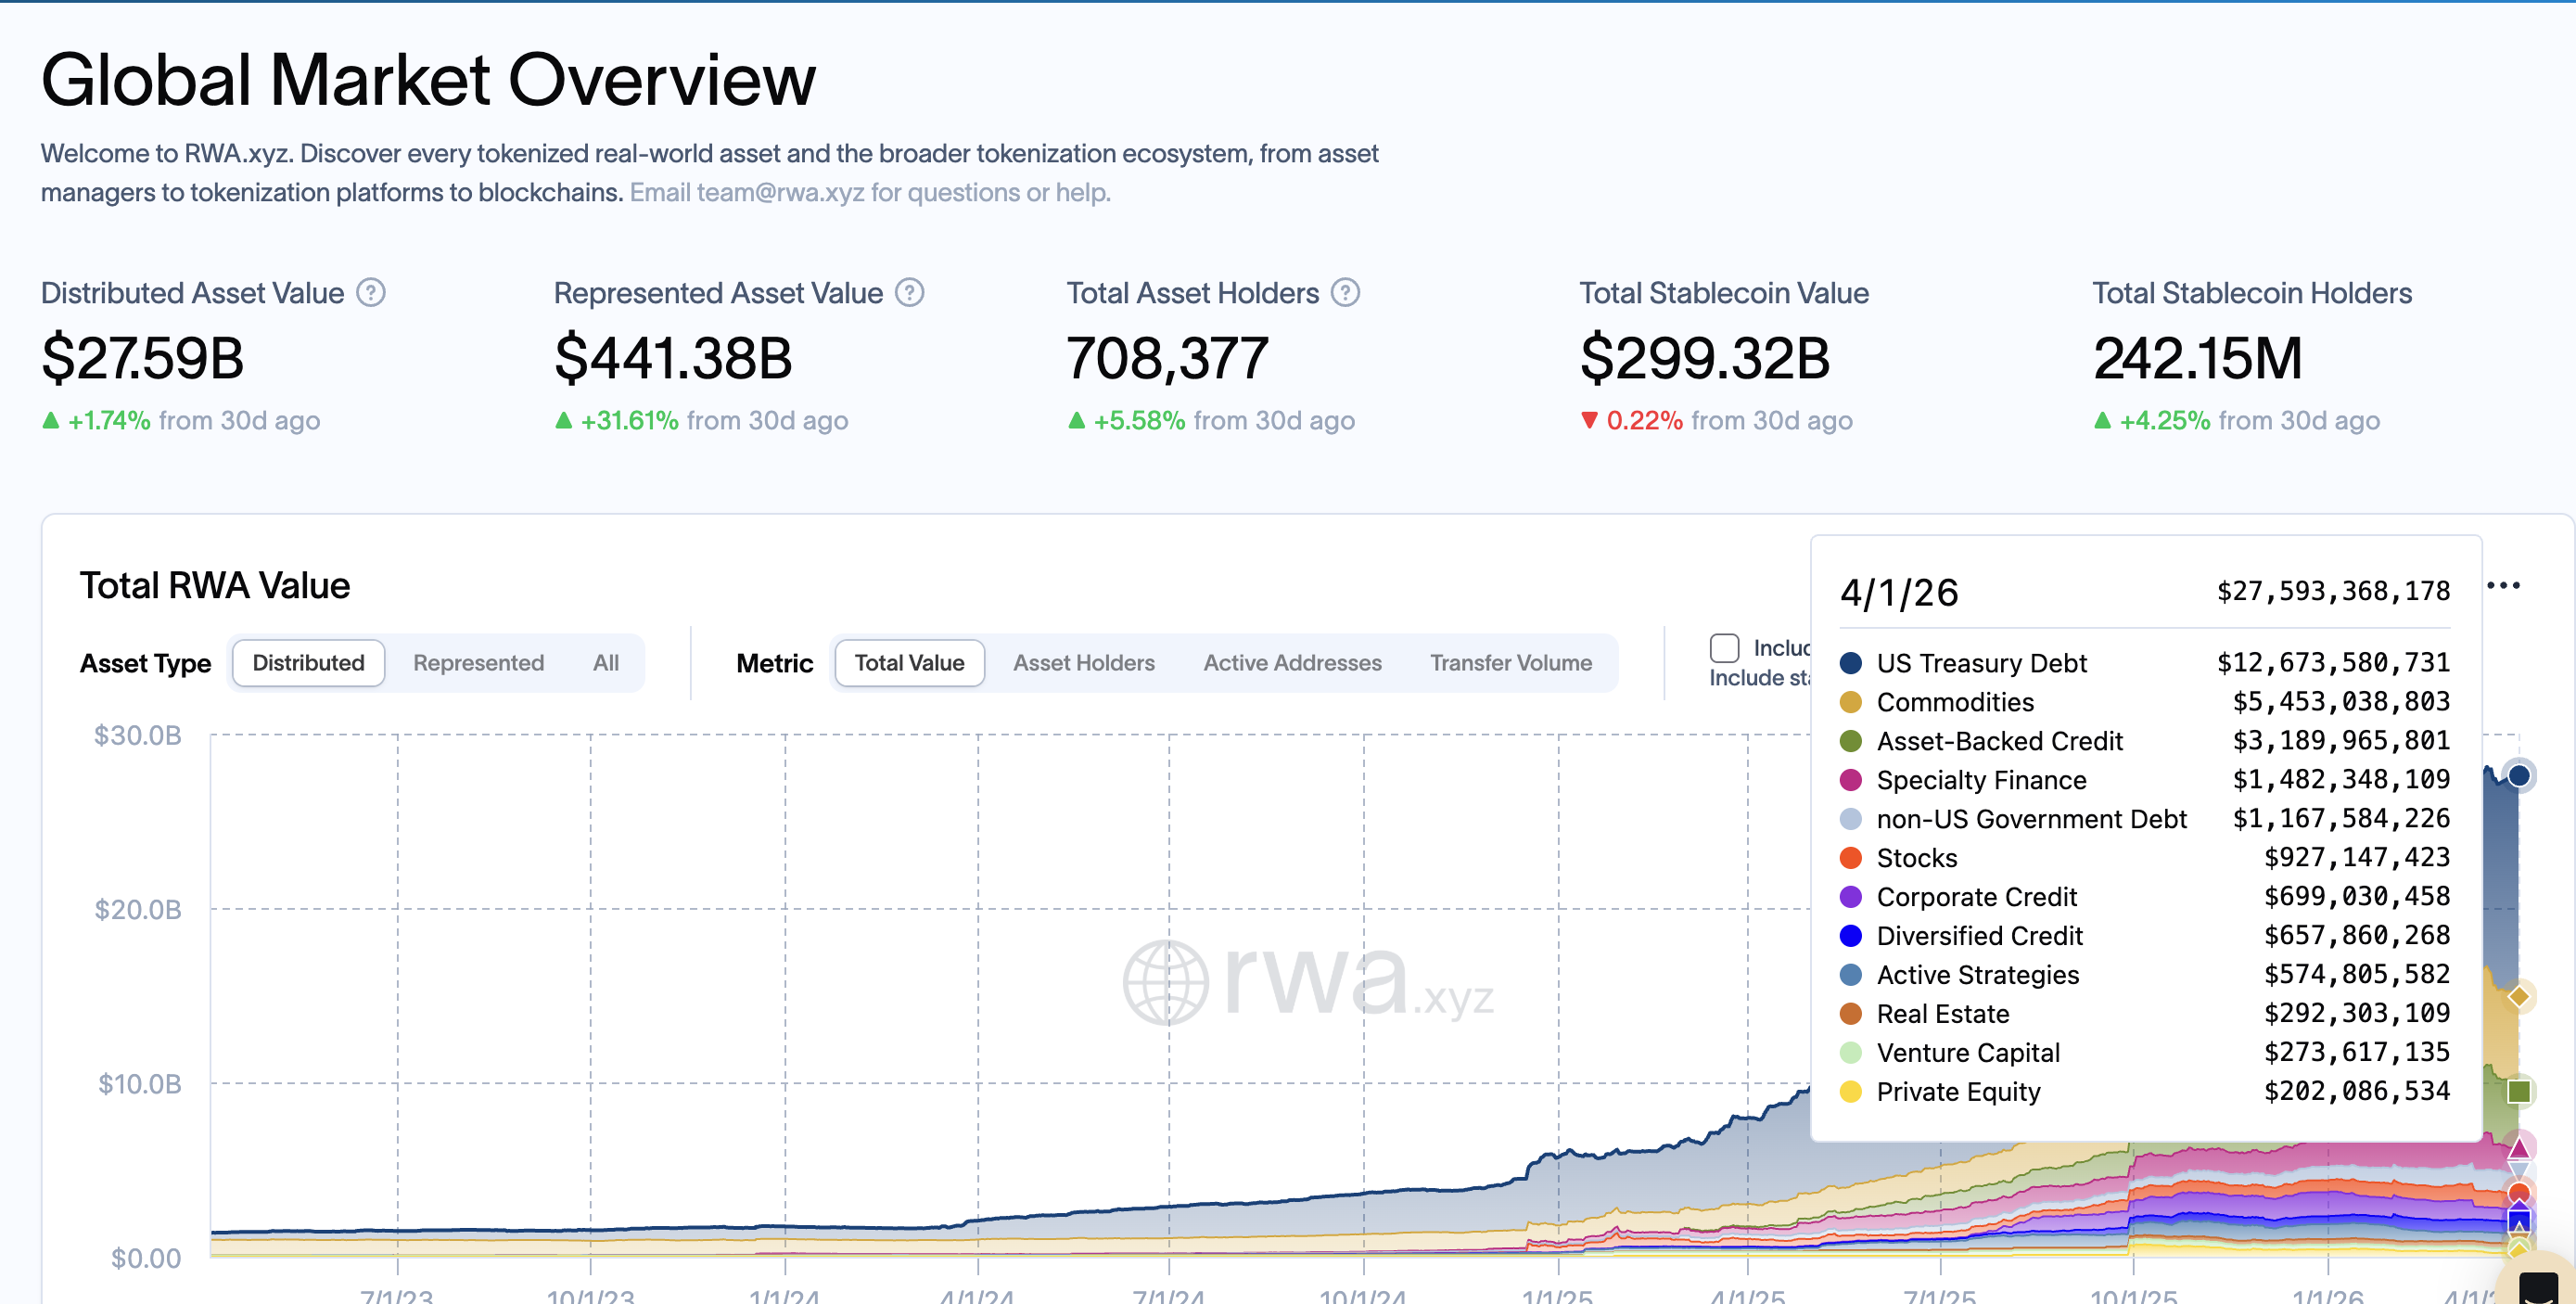The width and height of the screenshot is (2576, 1304).
Task: Click the Commodities color swatch in the legend
Action: click(x=1851, y=701)
